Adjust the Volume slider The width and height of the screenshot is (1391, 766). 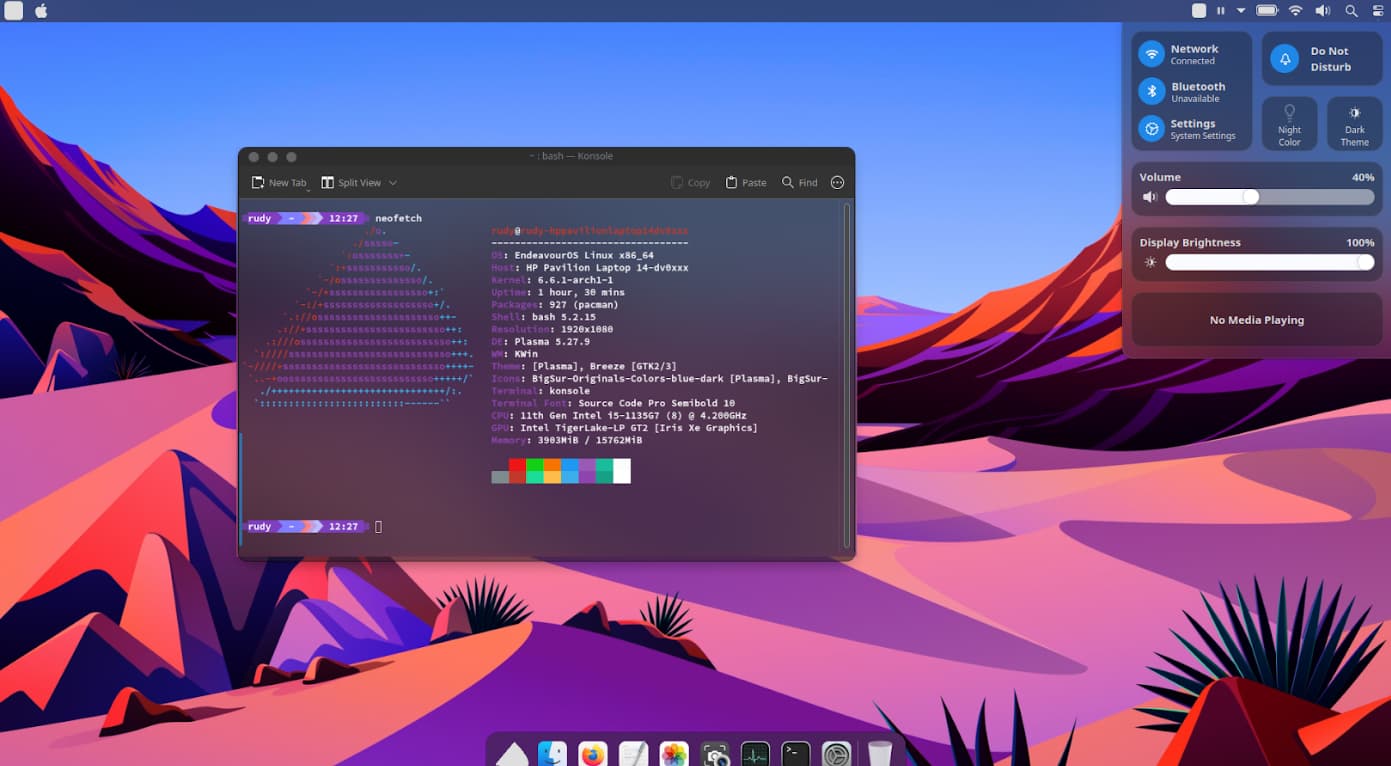pyautogui.click(x=1250, y=197)
